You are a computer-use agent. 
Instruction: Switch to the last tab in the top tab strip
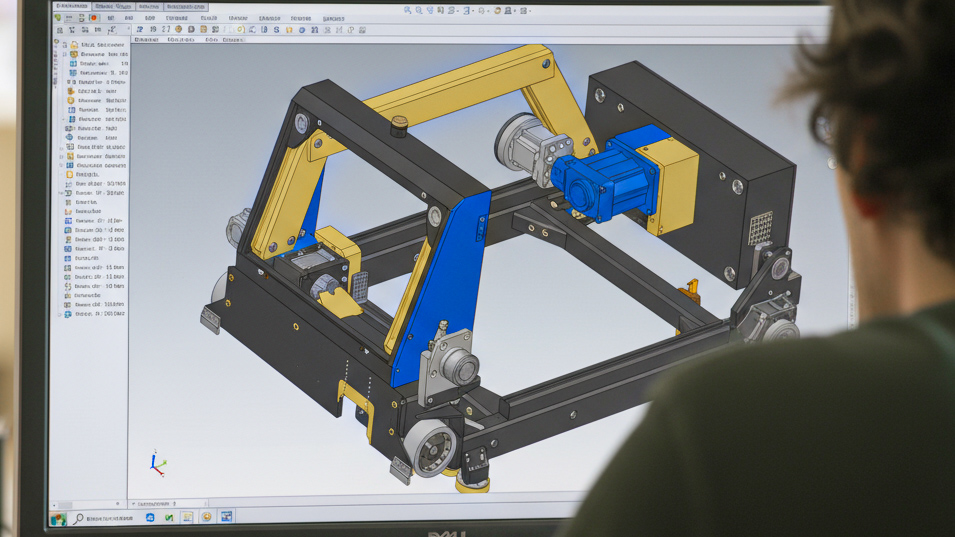[x=186, y=7]
